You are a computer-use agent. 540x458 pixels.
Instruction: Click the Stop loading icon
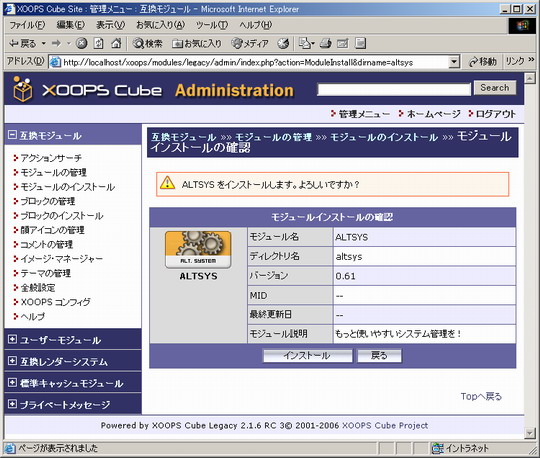[x=82, y=43]
